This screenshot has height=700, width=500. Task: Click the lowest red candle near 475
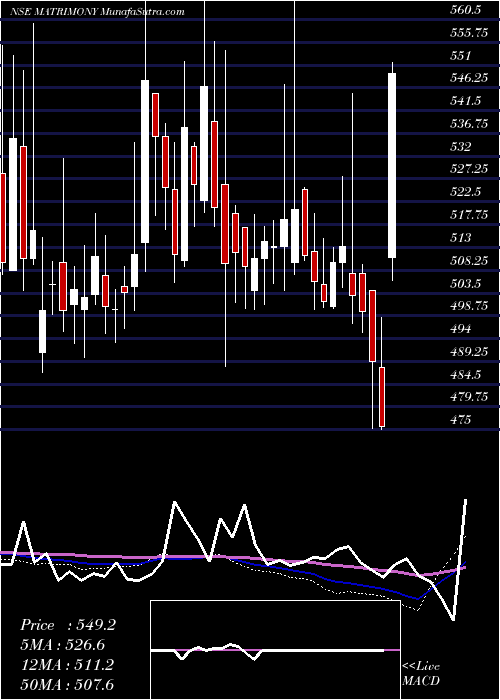point(382,396)
